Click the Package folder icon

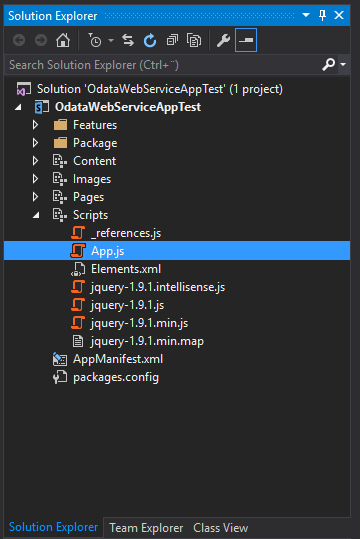click(x=61, y=143)
